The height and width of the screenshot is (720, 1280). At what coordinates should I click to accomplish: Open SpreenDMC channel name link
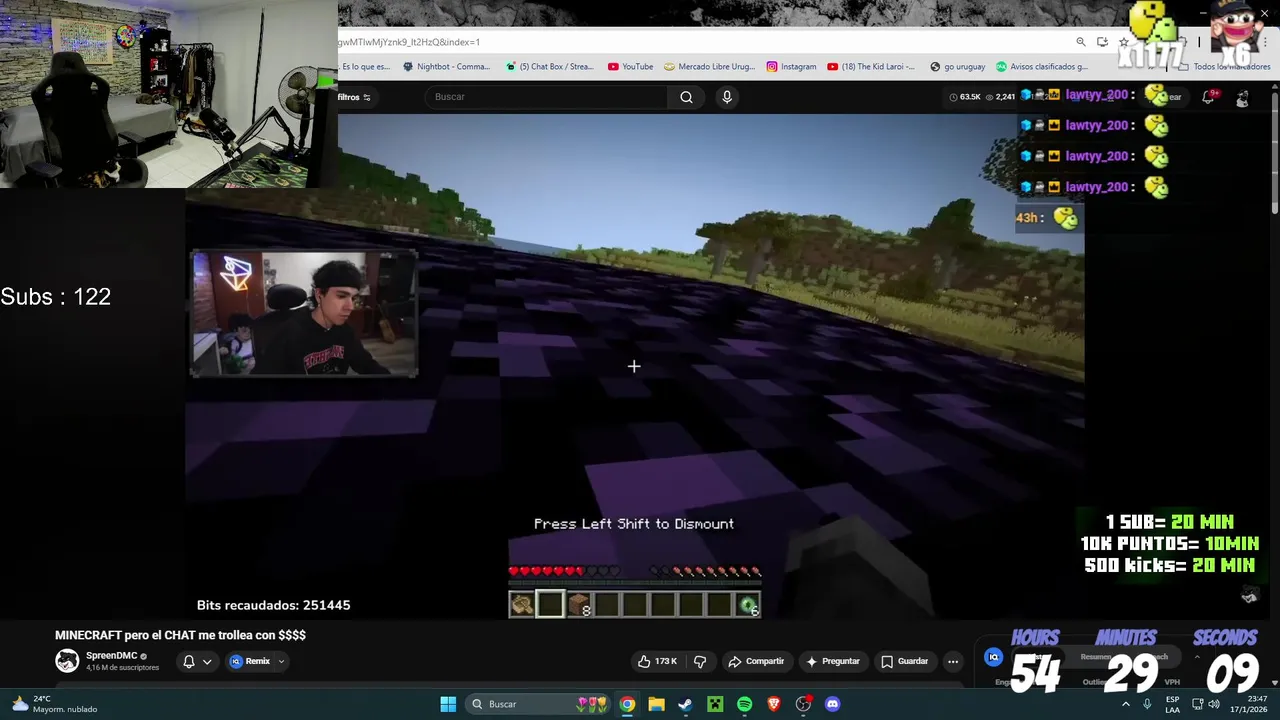click(111, 656)
